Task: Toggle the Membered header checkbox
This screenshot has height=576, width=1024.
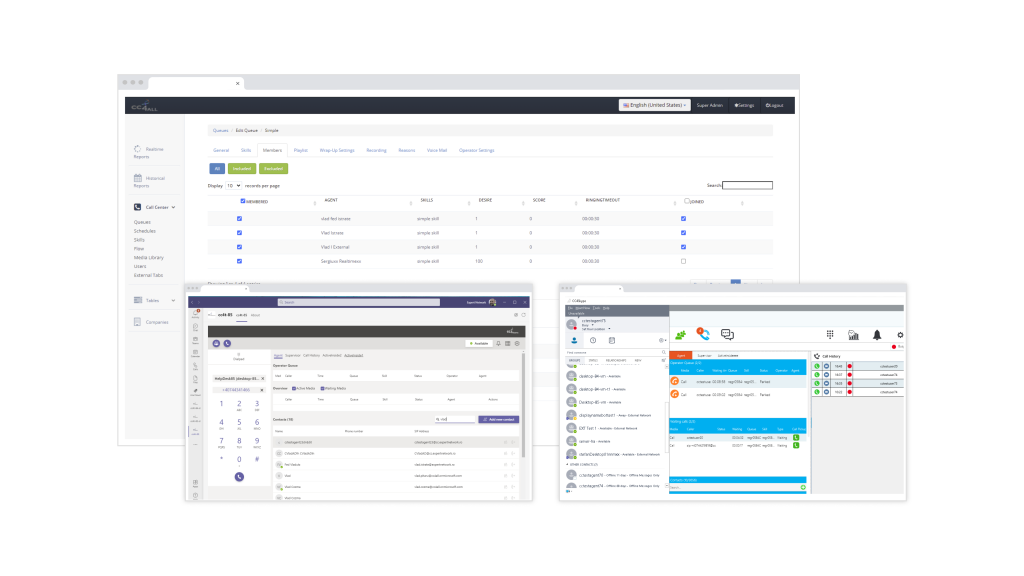Action: (x=243, y=201)
